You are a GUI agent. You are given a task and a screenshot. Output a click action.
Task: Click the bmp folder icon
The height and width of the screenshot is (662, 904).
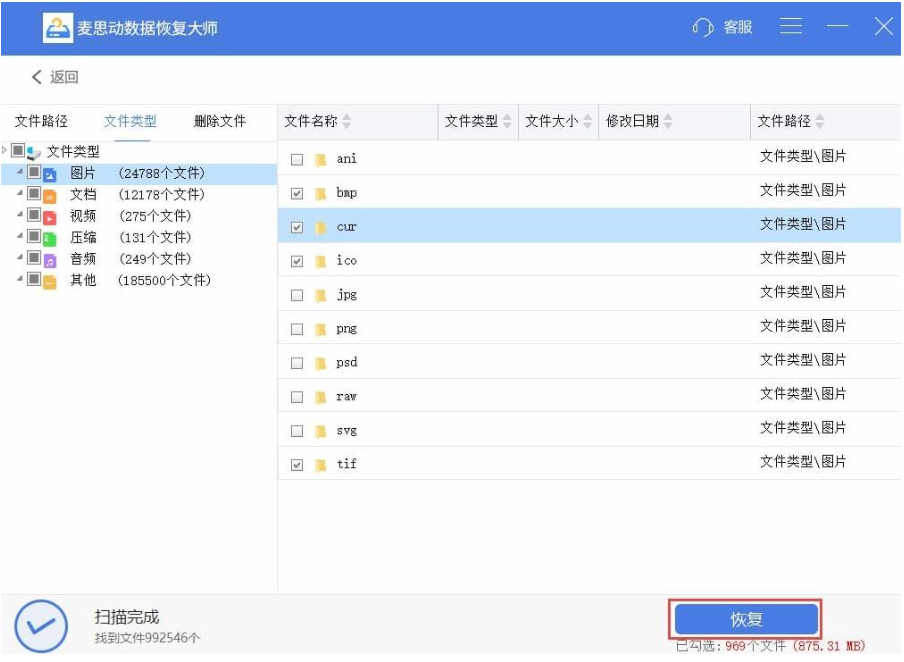tap(321, 193)
